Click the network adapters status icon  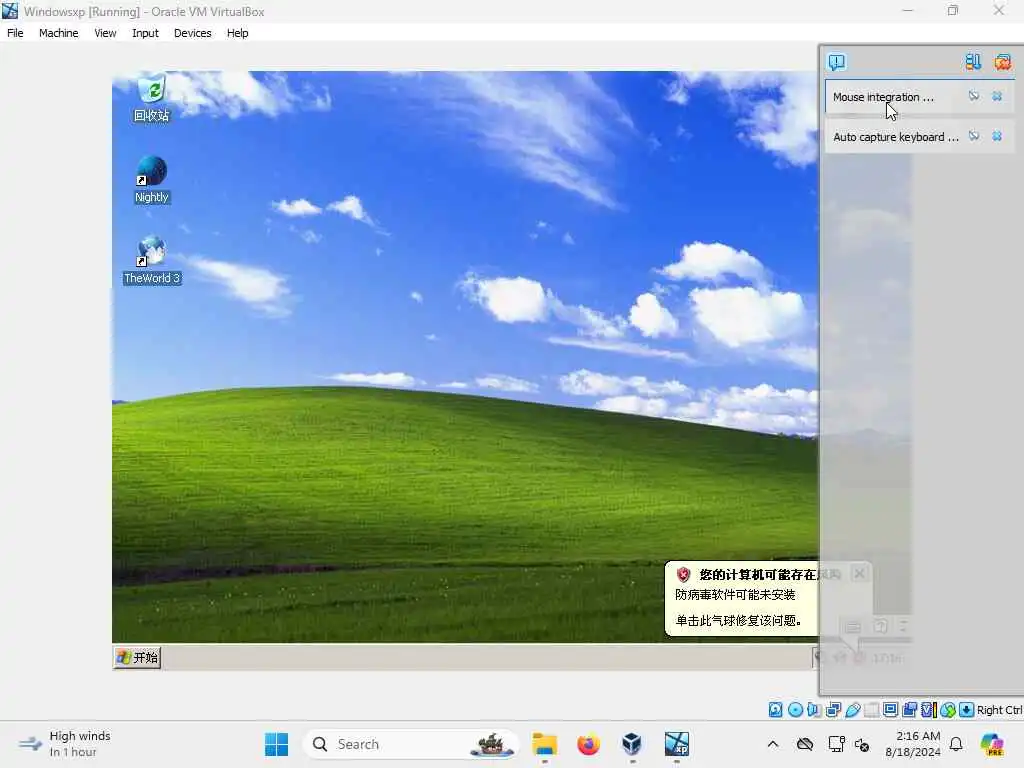point(833,710)
